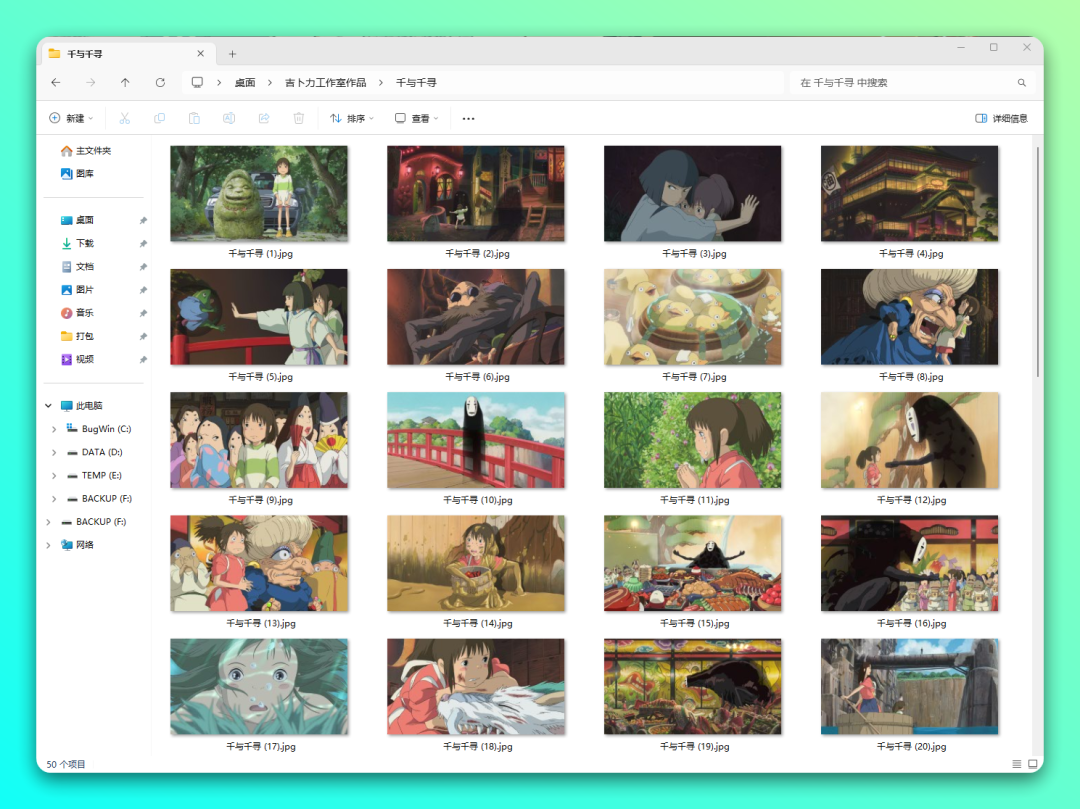Image resolution: width=1080 pixels, height=809 pixels.
Task: Collapse the 此电脑 tree node
Action: [48, 406]
